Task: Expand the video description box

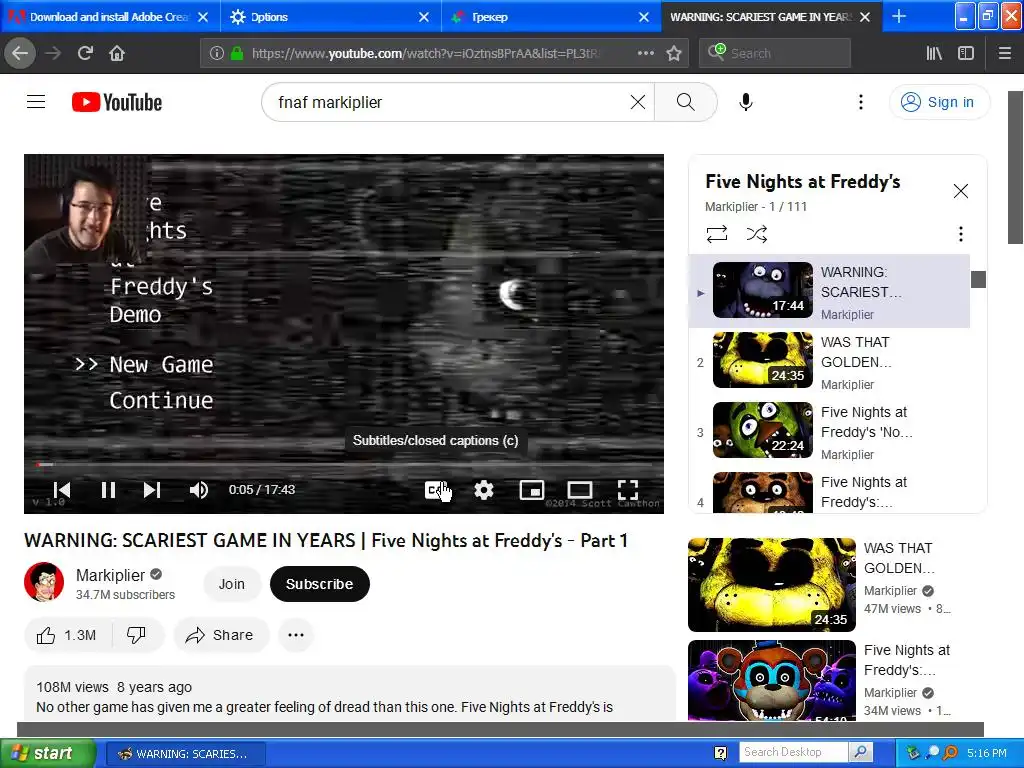Action: point(349,694)
